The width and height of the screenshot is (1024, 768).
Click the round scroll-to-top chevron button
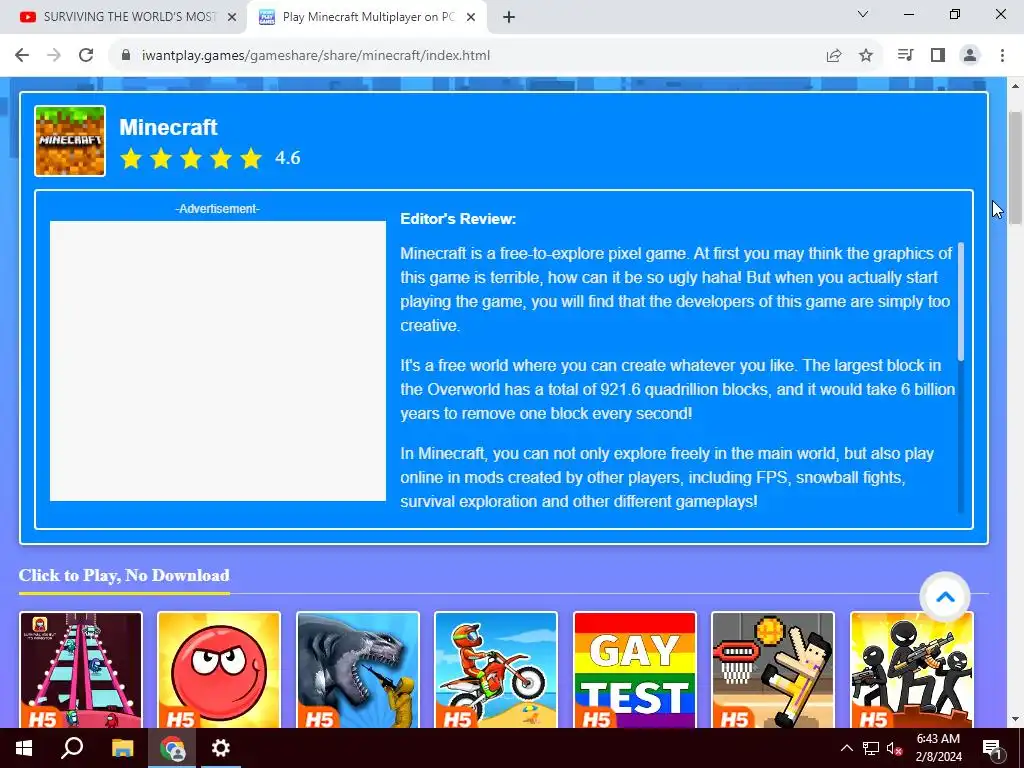click(x=945, y=597)
